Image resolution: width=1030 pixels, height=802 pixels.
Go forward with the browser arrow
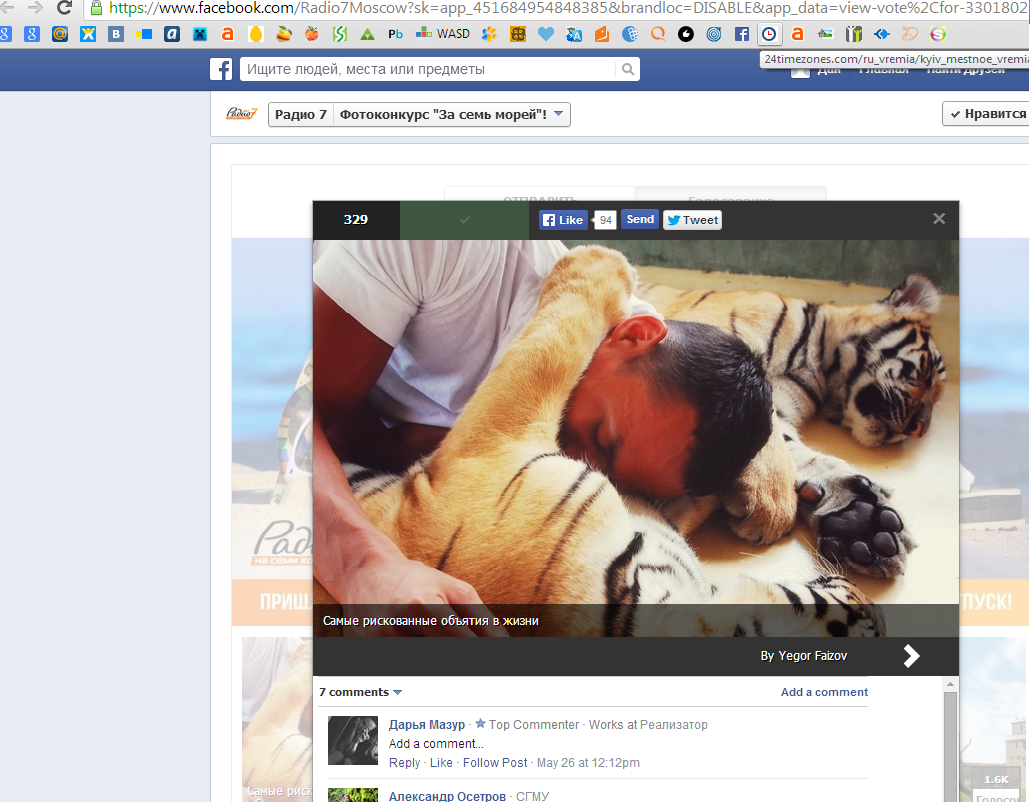pos(35,8)
